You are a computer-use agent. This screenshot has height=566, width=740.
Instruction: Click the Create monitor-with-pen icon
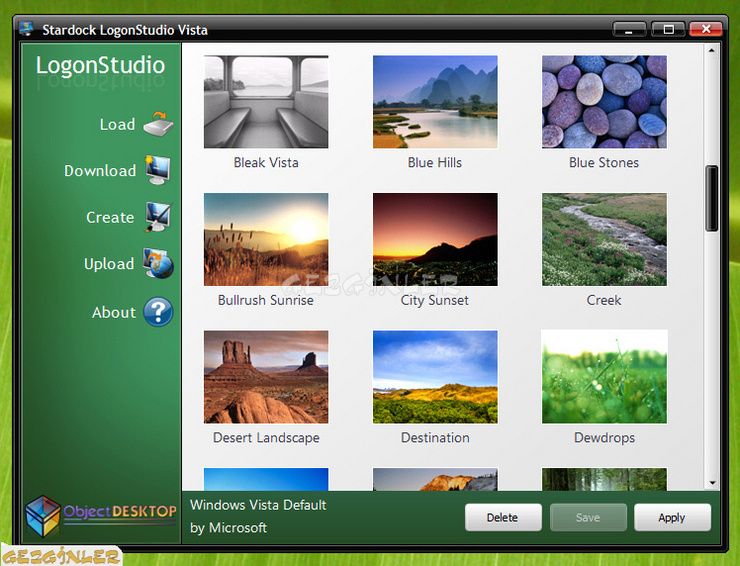[158, 217]
